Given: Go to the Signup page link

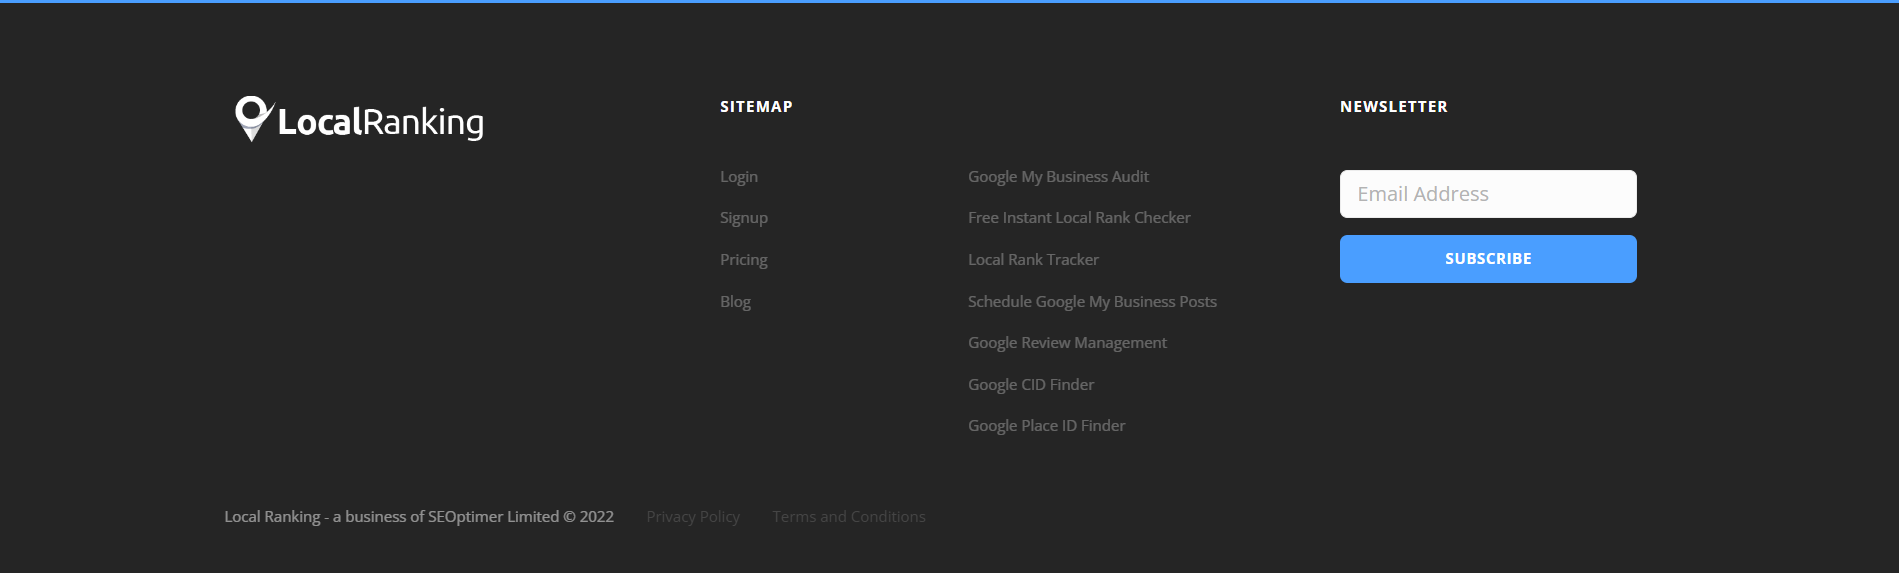Looking at the screenshot, I should (744, 218).
